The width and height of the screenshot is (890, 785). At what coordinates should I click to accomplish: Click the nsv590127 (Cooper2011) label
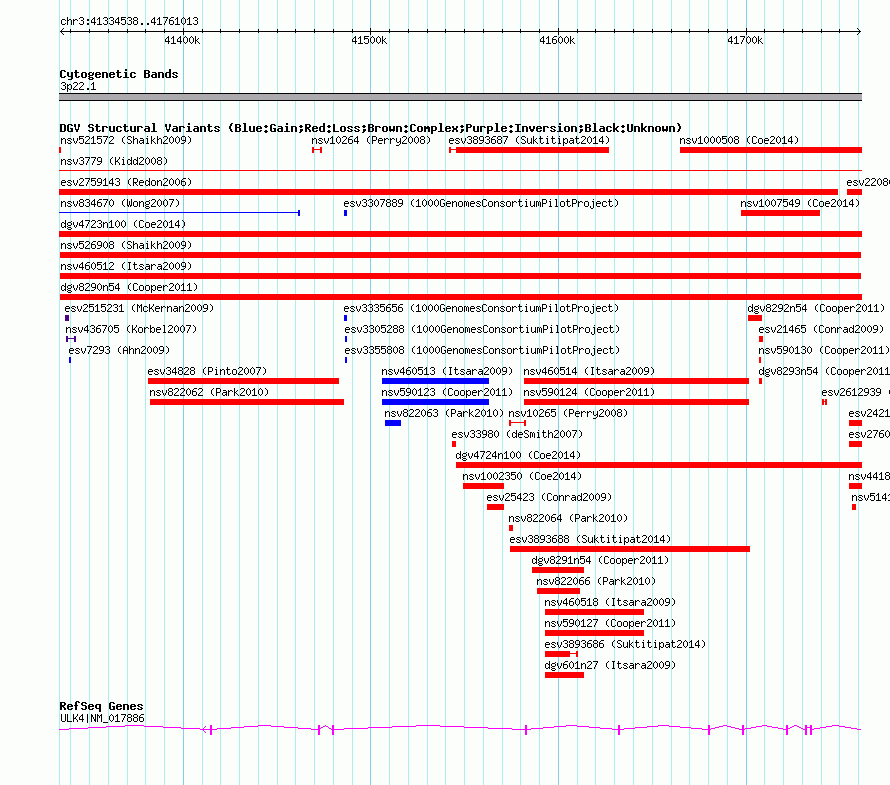[x=610, y=623]
